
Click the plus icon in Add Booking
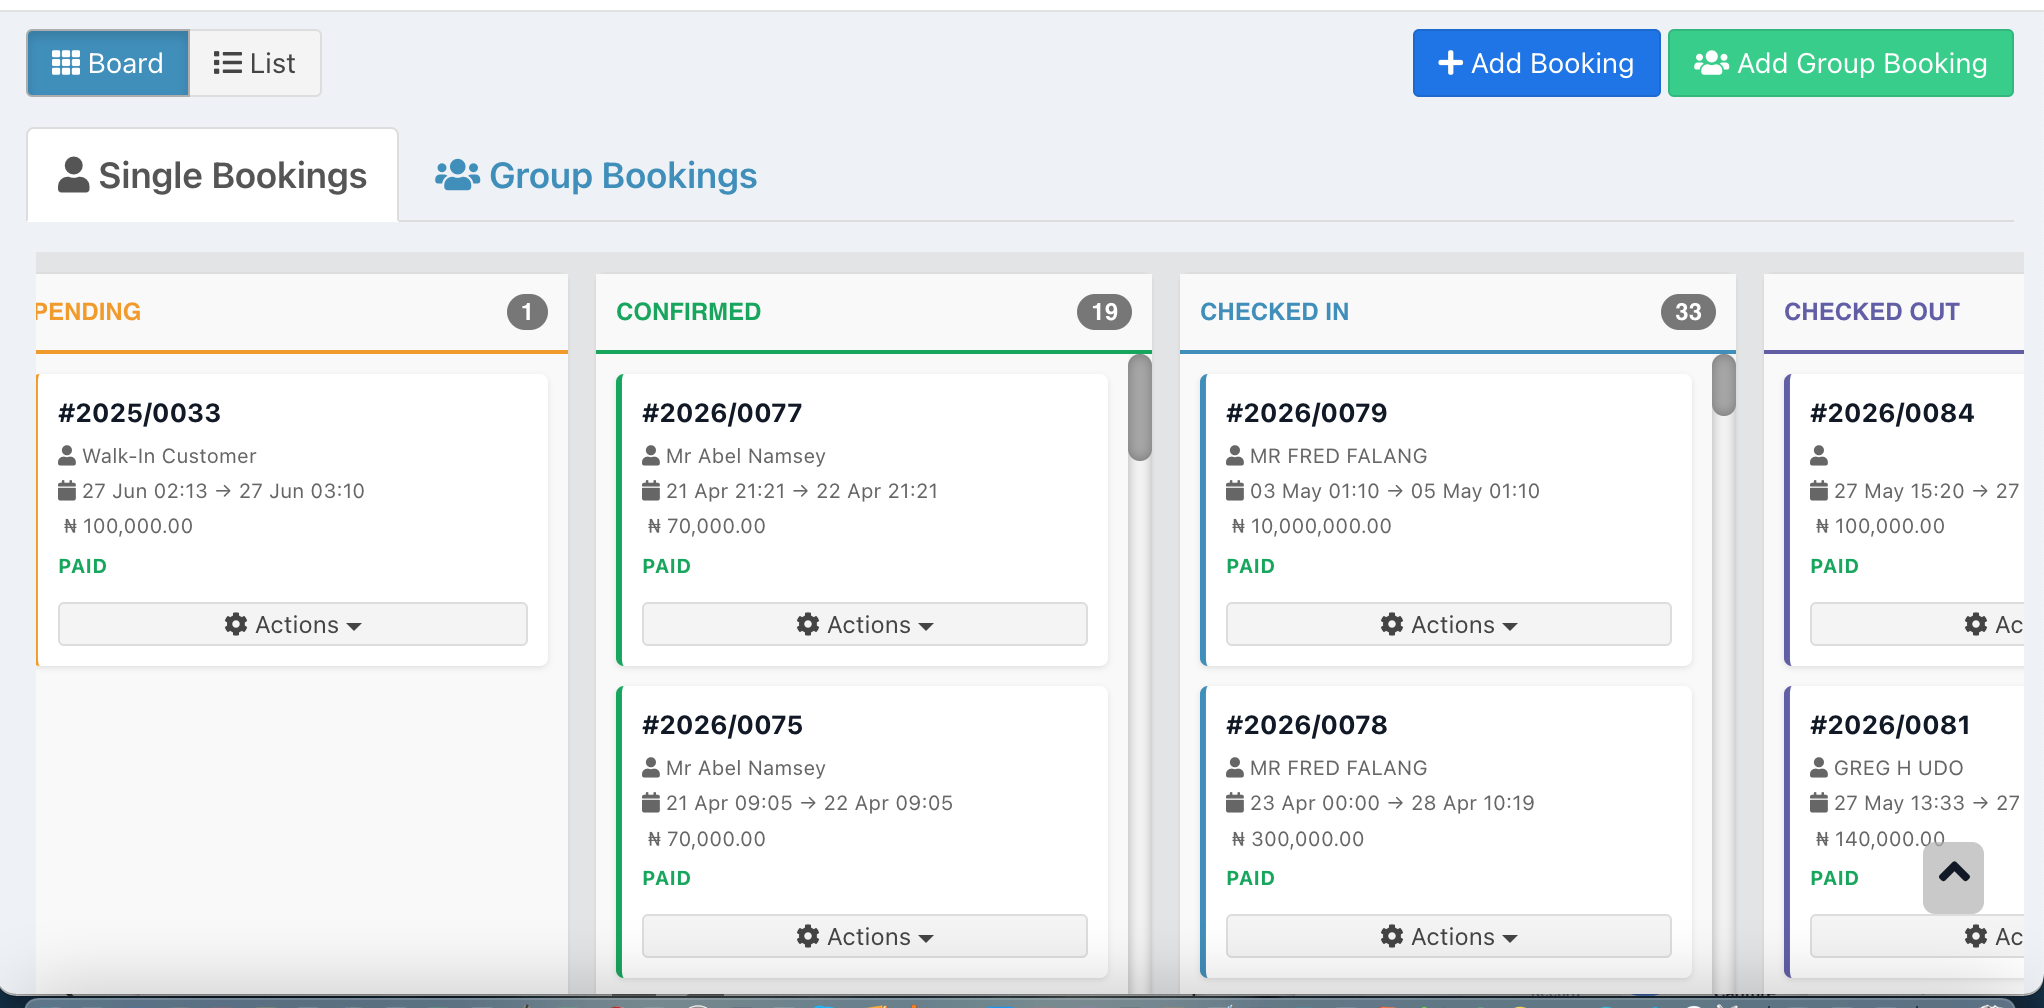[x=1450, y=63]
